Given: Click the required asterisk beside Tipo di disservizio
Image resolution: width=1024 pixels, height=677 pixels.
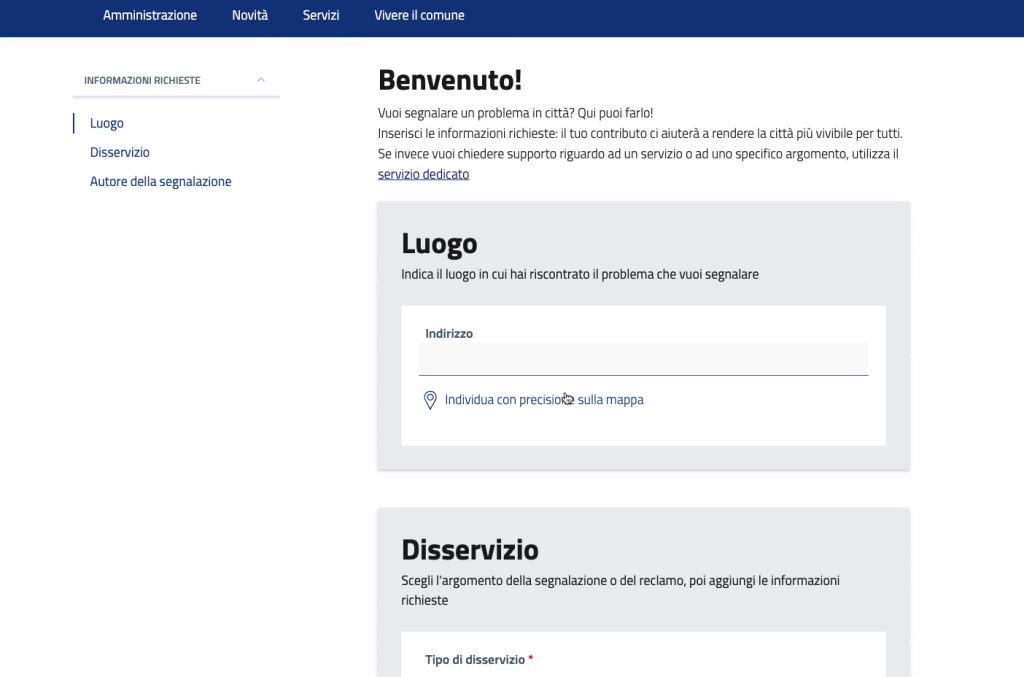Looking at the screenshot, I should pos(530,659).
